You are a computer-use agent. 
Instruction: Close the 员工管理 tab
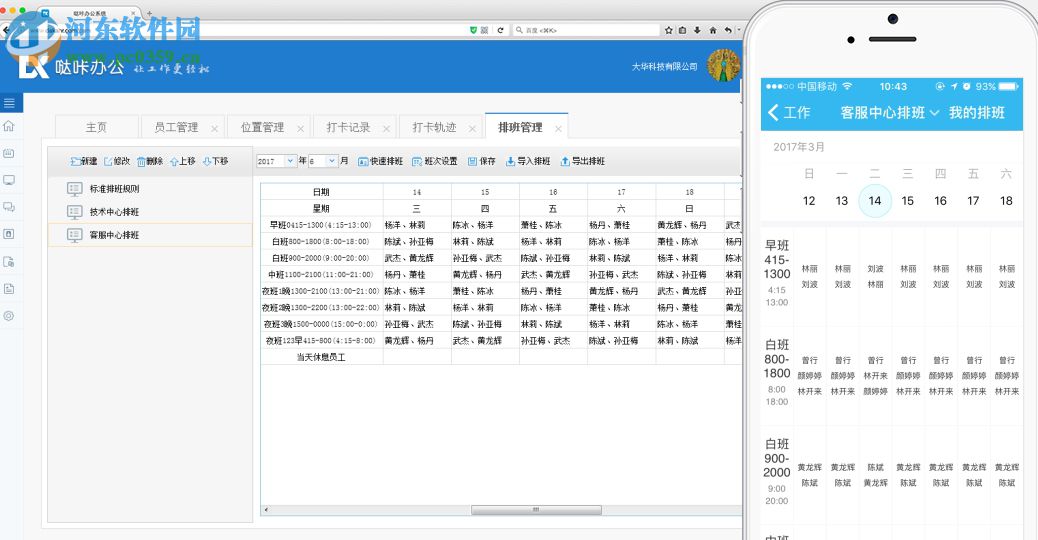(x=214, y=128)
